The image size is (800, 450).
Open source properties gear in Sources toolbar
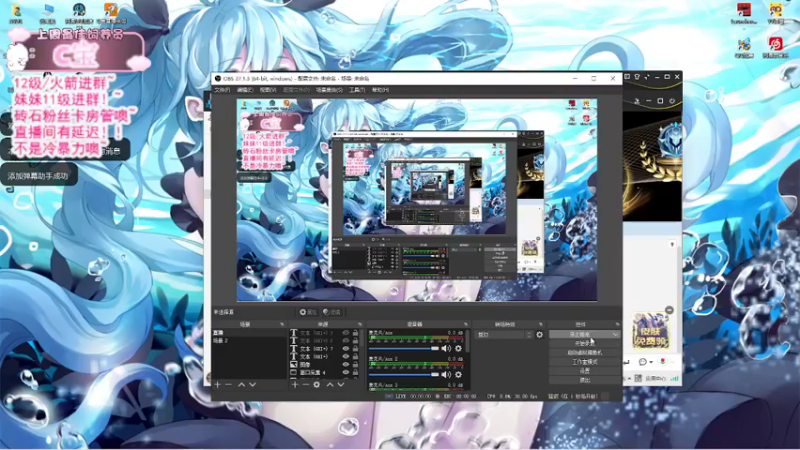[317, 385]
